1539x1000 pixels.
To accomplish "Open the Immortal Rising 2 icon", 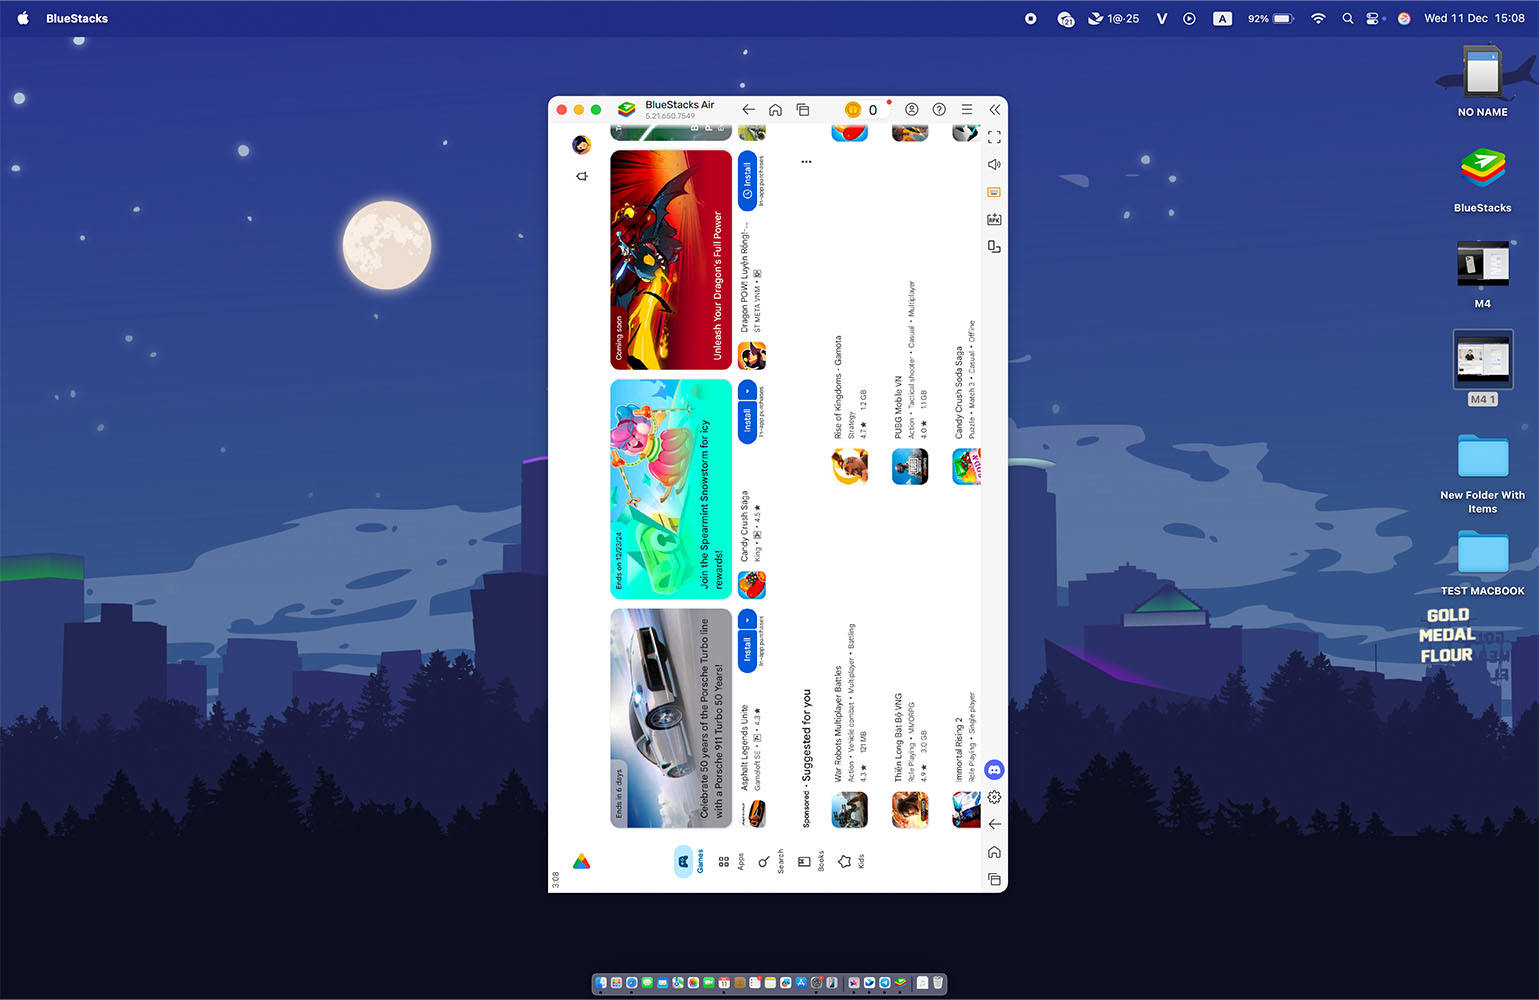I will point(967,810).
